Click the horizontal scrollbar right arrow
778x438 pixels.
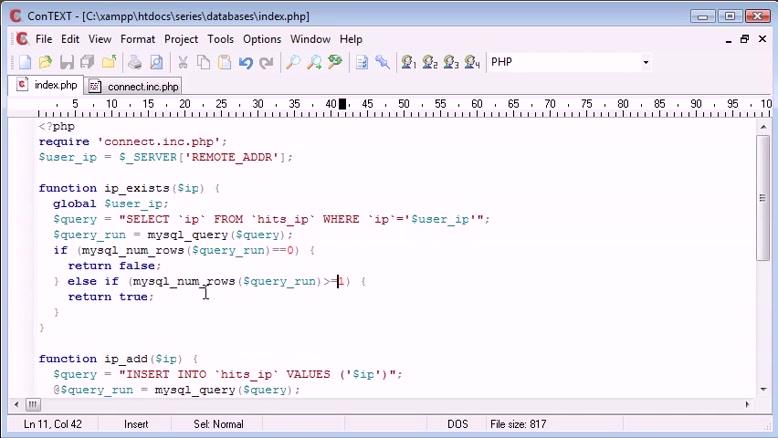point(747,404)
